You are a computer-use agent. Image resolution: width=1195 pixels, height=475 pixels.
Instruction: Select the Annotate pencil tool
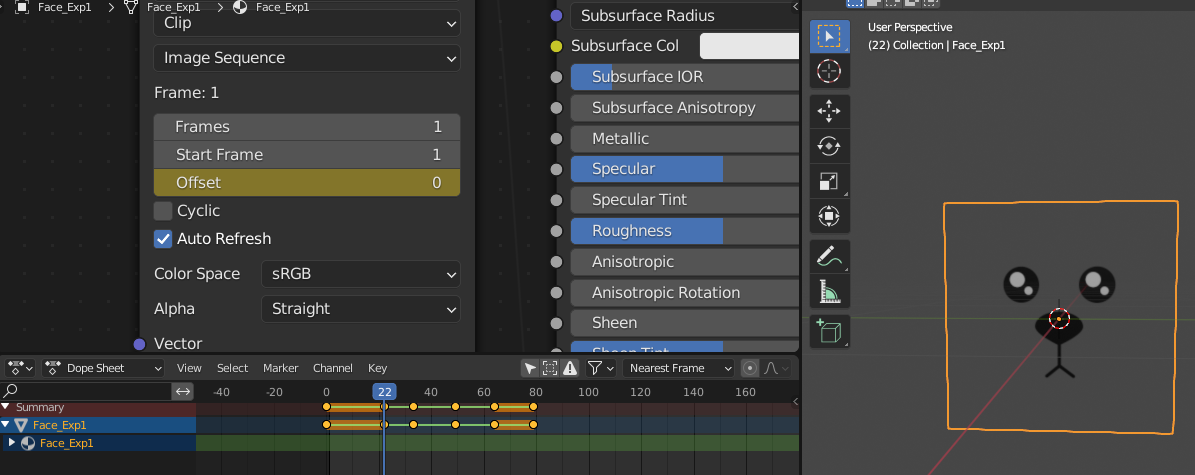[x=829, y=256]
